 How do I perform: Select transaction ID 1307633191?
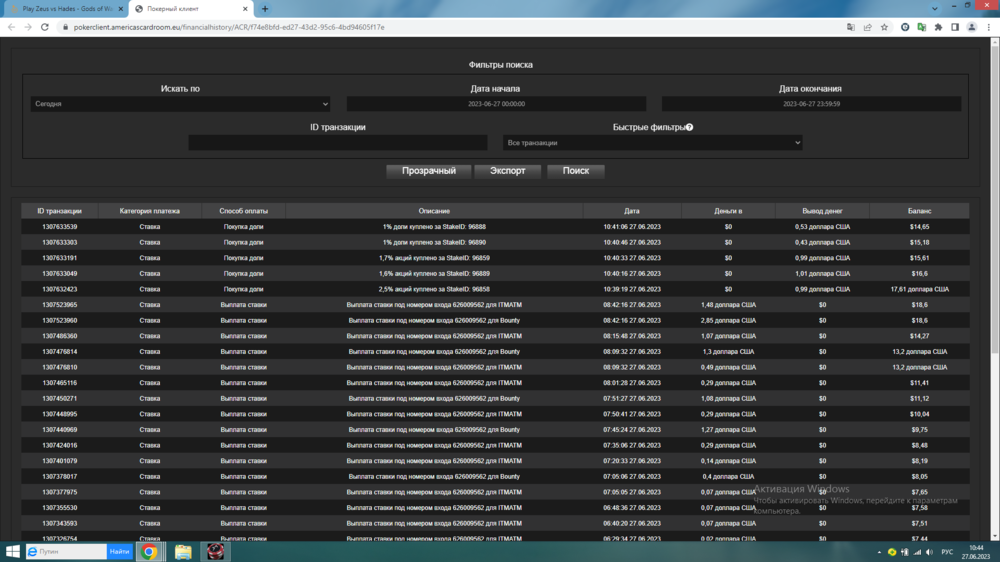pyautogui.click(x=59, y=258)
